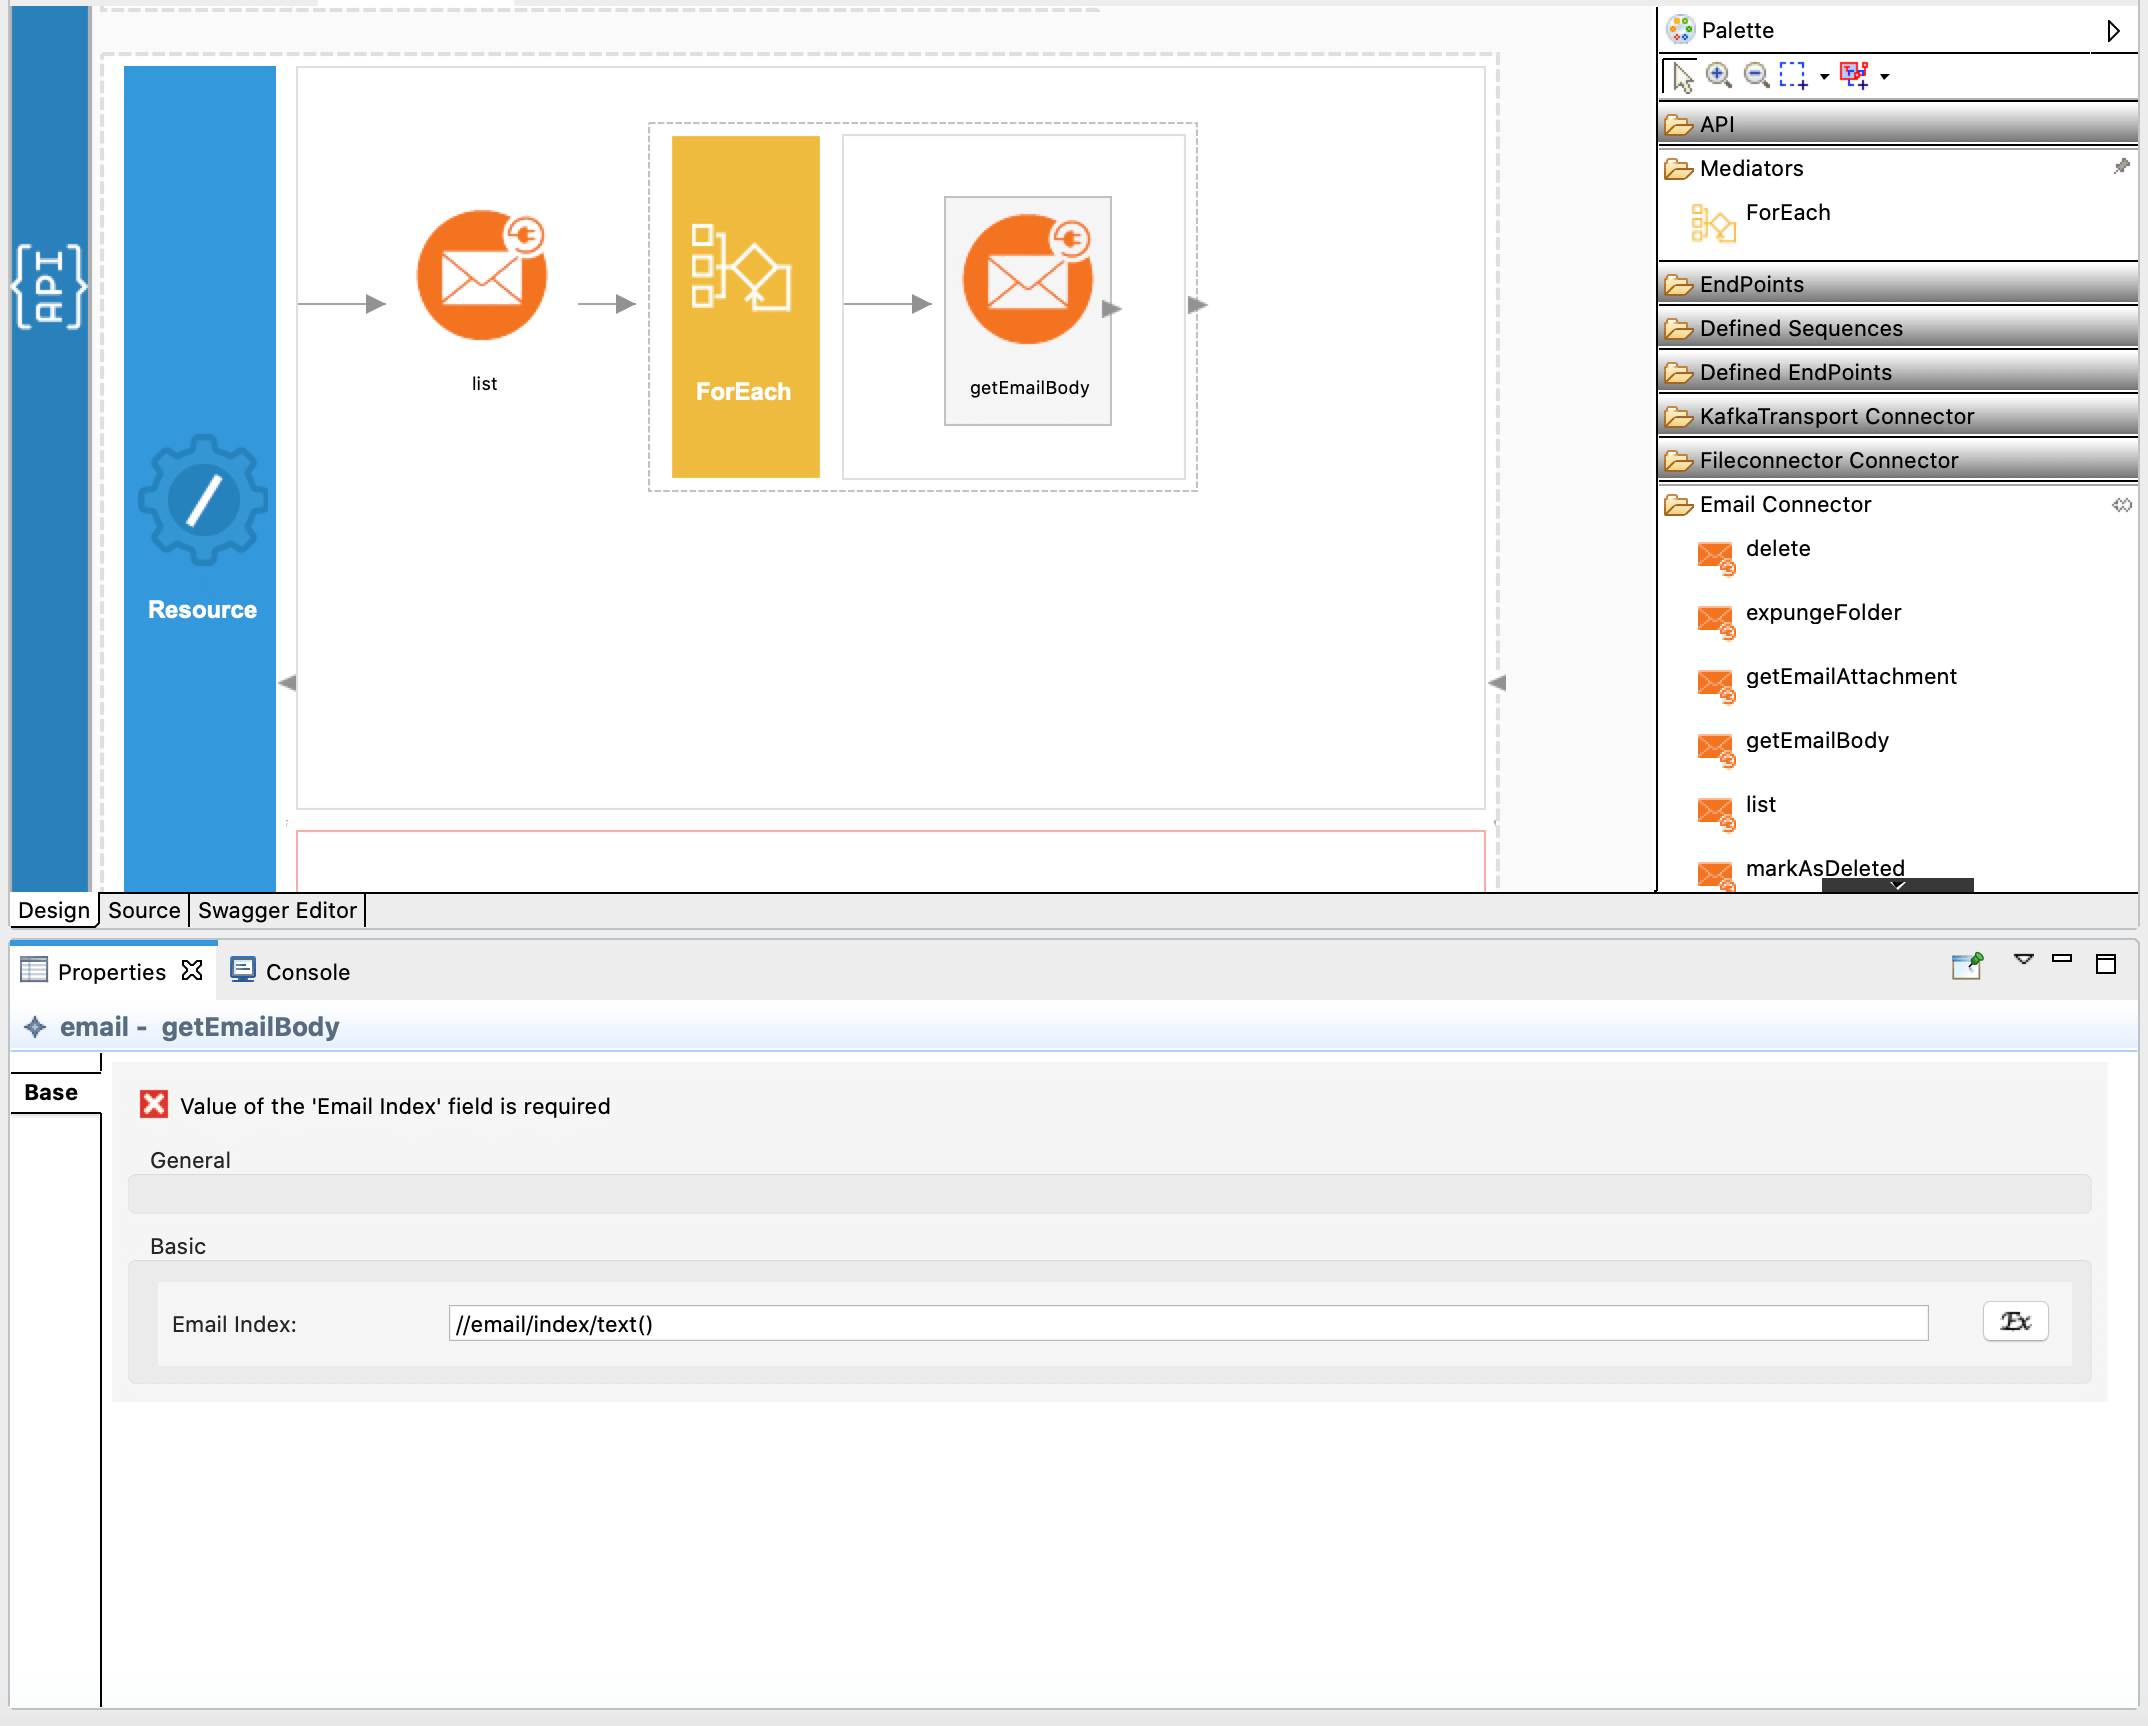The width and height of the screenshot is (2148, 1726).
Task: Open the Email Index expression editor
Action: tap(2015, 1322)
